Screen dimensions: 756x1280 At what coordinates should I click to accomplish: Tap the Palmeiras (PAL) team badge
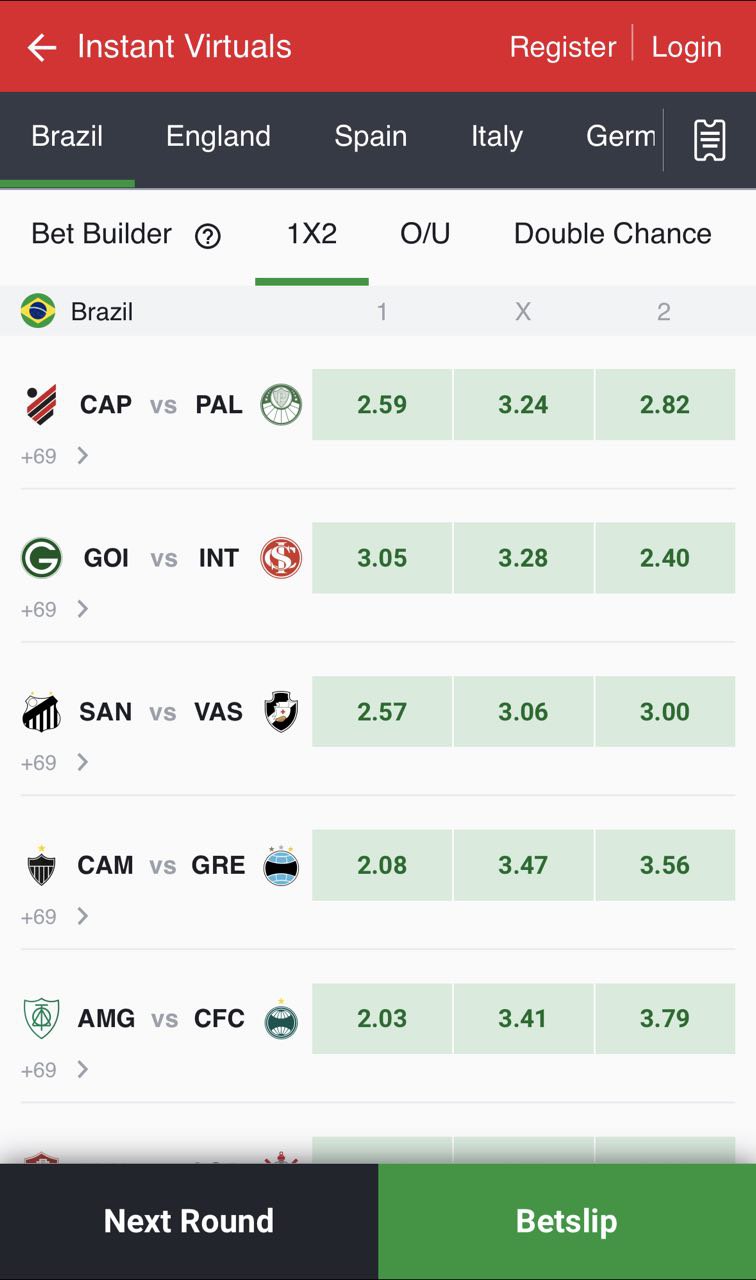point(281,405)
